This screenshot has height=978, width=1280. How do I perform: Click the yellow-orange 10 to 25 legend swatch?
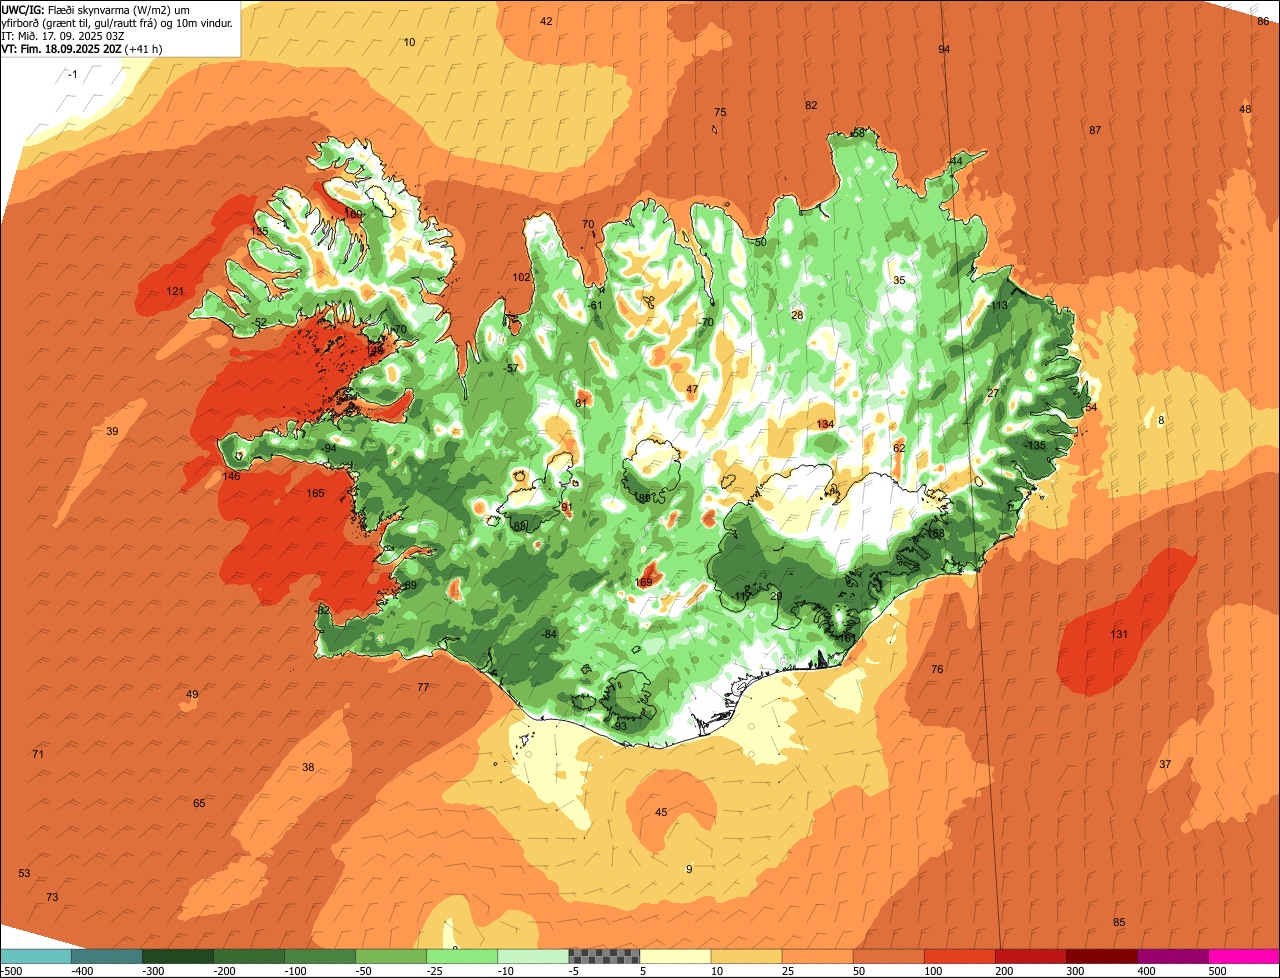tap(747, 956)
